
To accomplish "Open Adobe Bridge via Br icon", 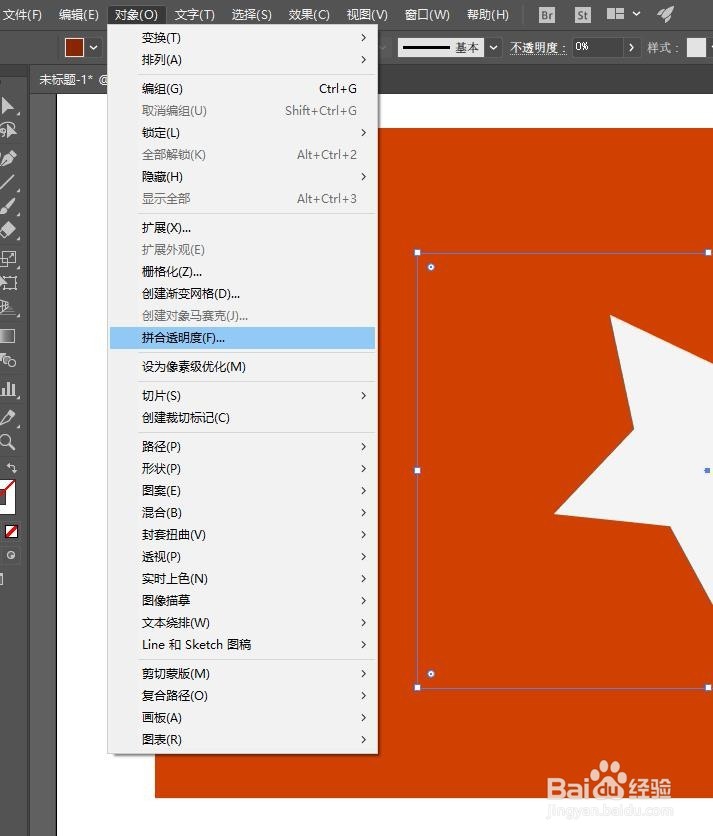I will pos(547,15).
